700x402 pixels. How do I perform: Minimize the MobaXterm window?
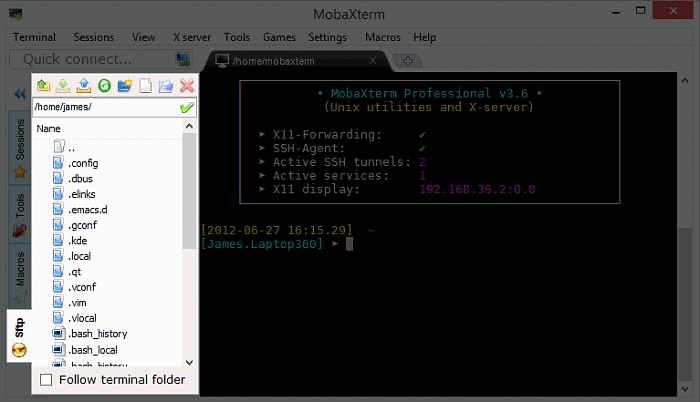click(616, 12)
